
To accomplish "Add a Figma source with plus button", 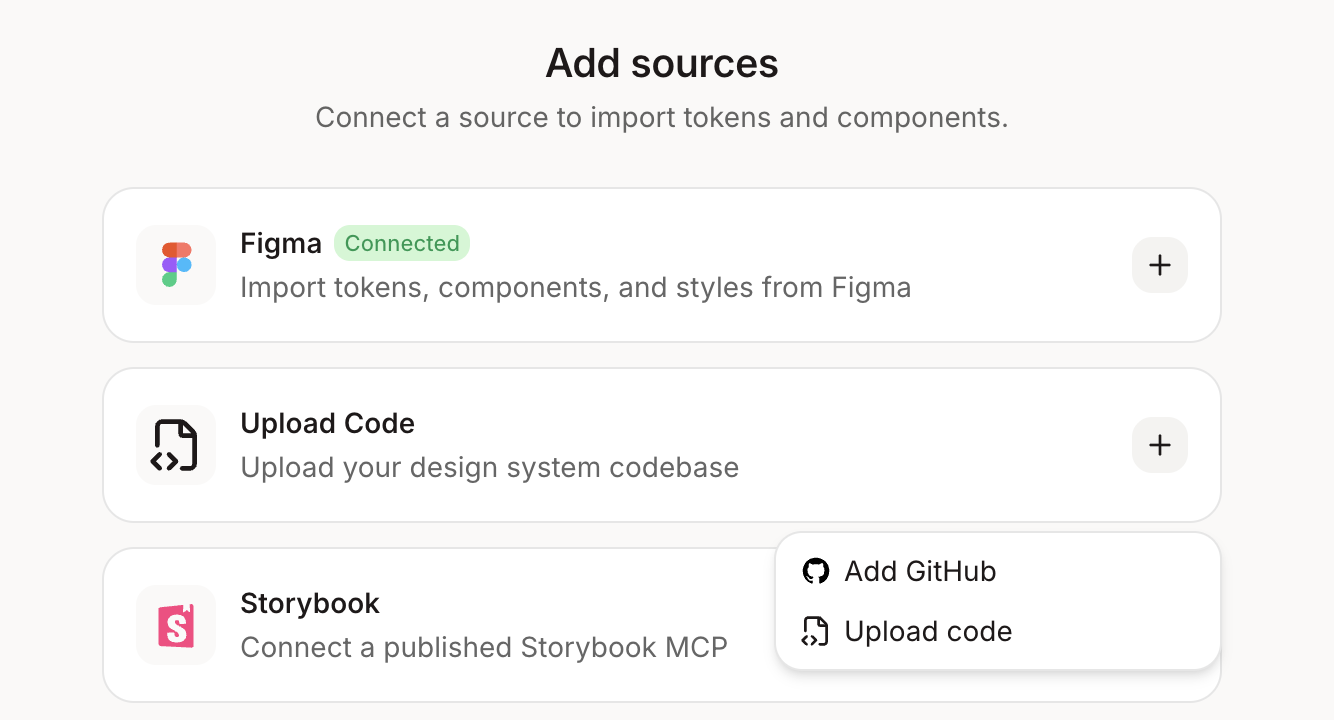I will tap(1160, 265).
